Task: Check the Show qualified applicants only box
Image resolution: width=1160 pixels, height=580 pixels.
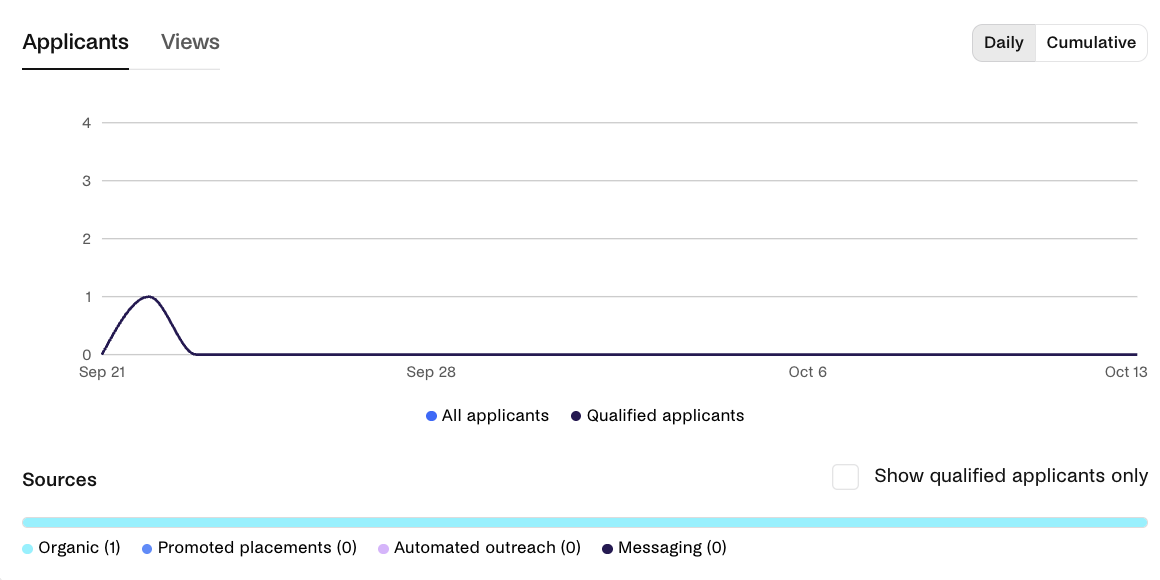Action: pyautogui.click(x=846, y=476)
